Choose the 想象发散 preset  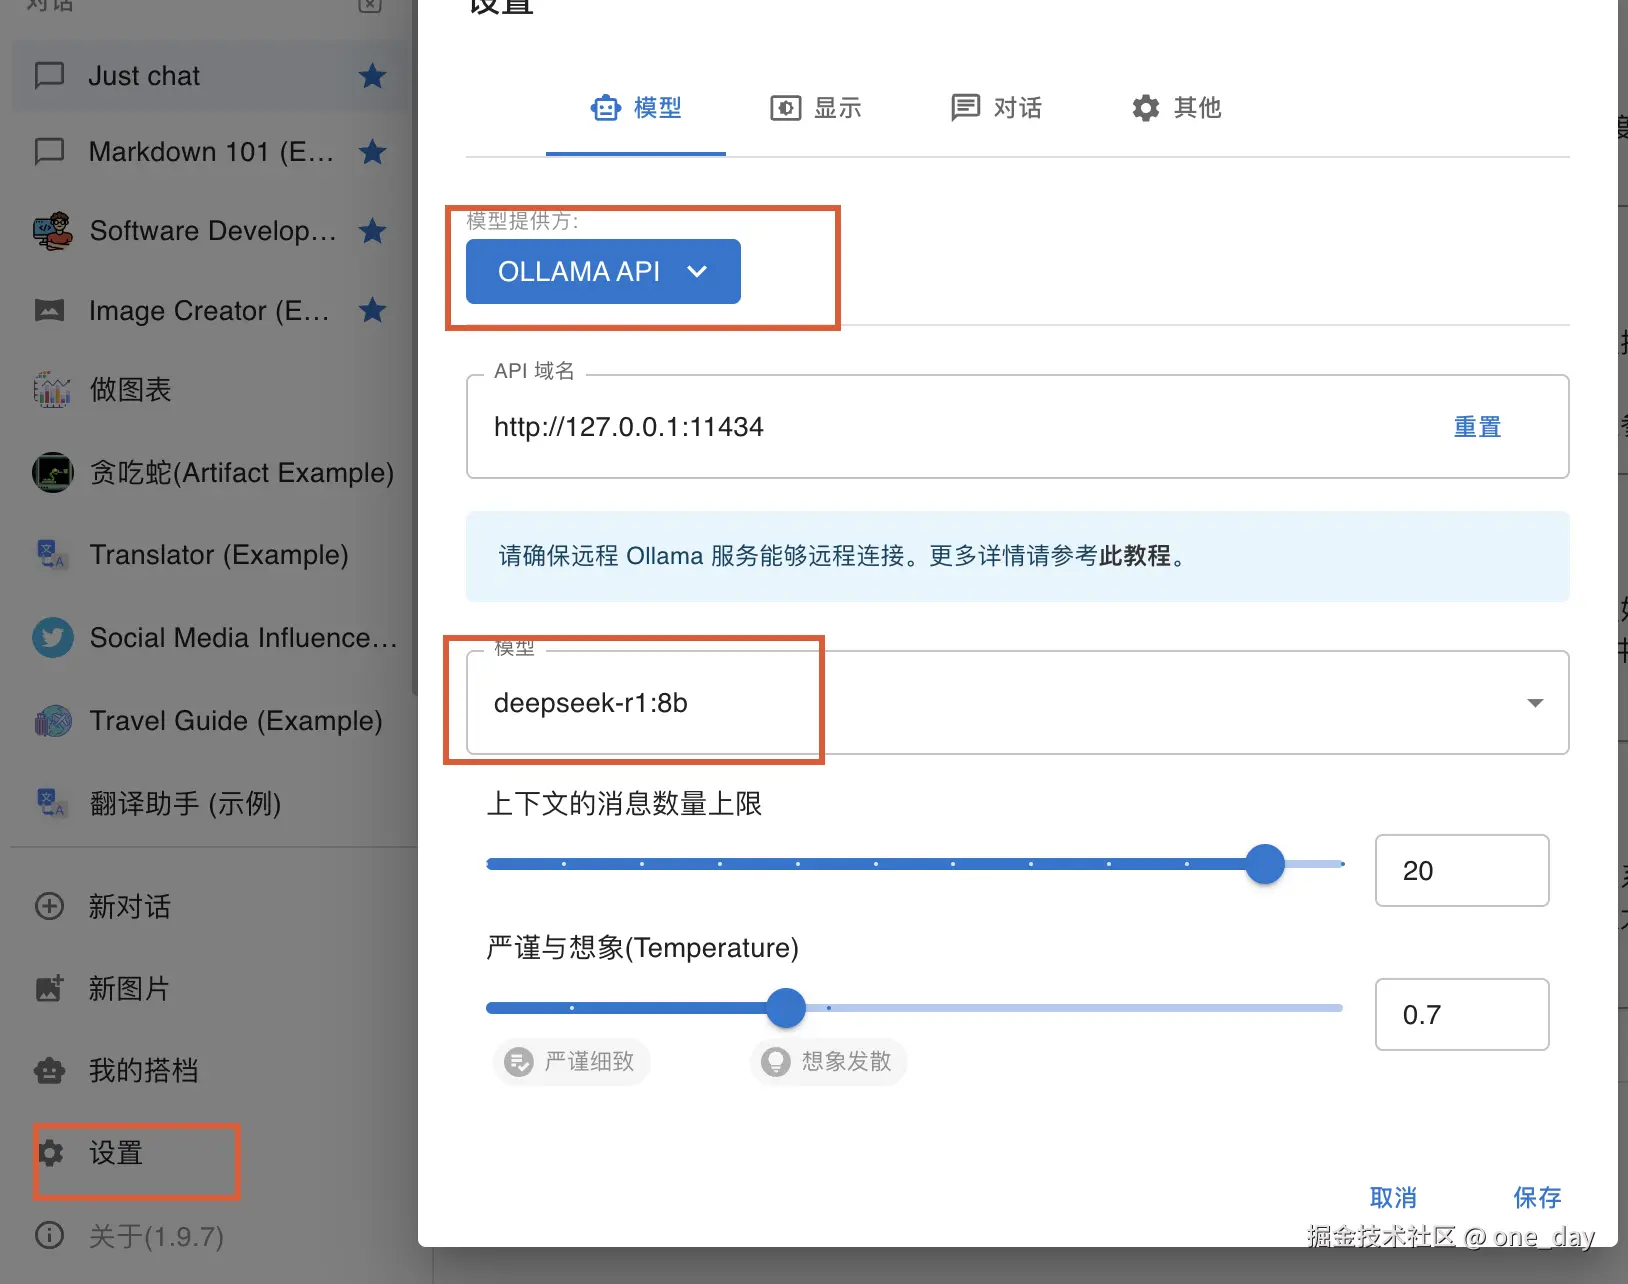click(828, 1061)
